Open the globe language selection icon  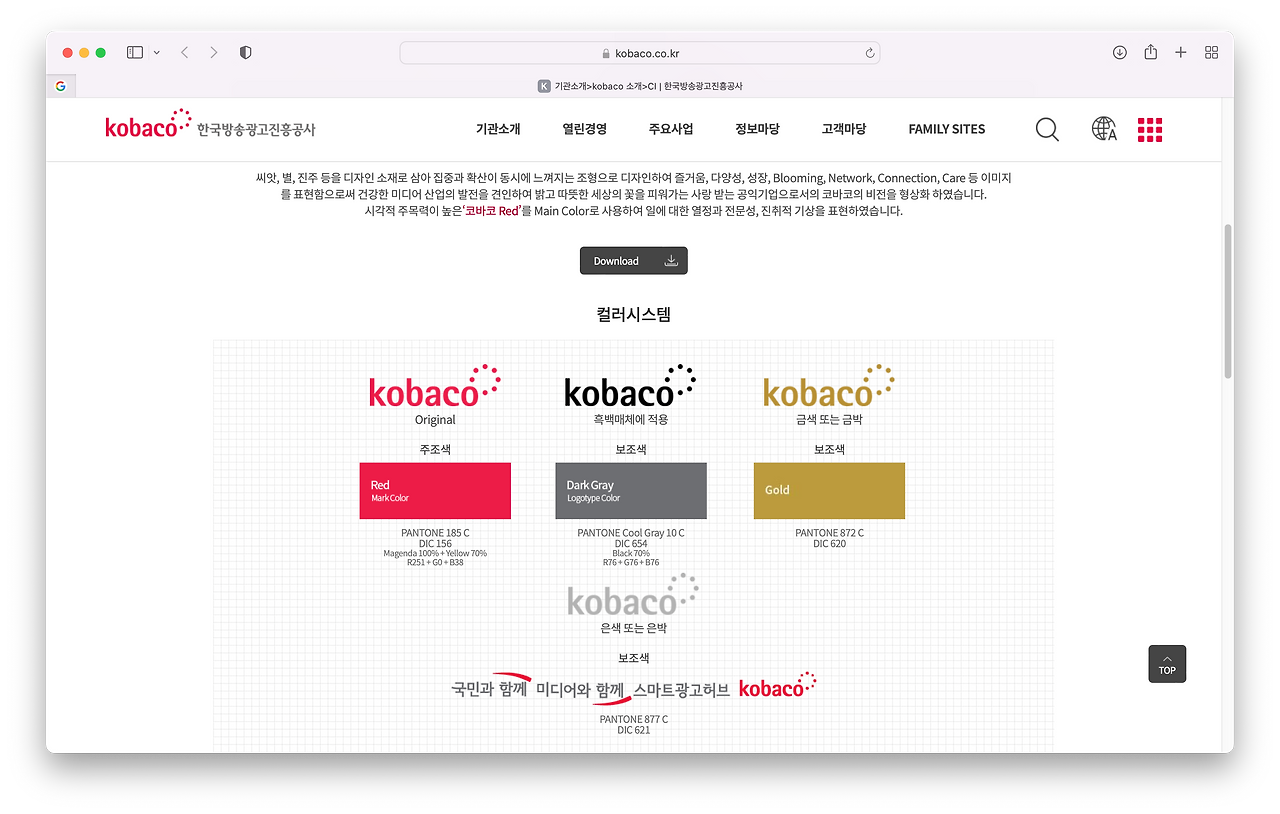(1103, 129)
